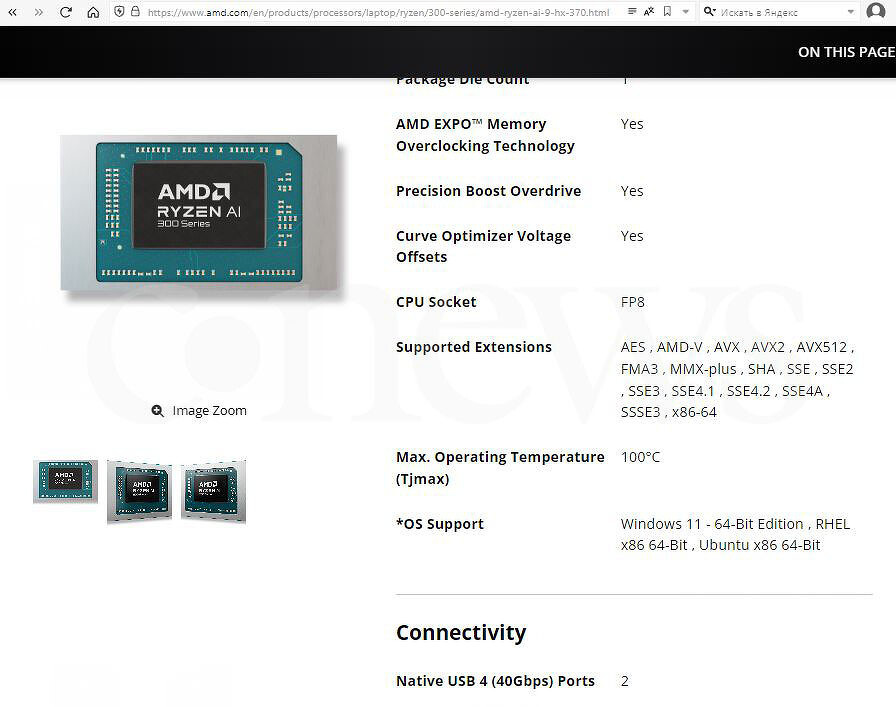Click the Native USB 4 (40Gbps) Ports label
The image size is (896, 707).
(495, 681)
